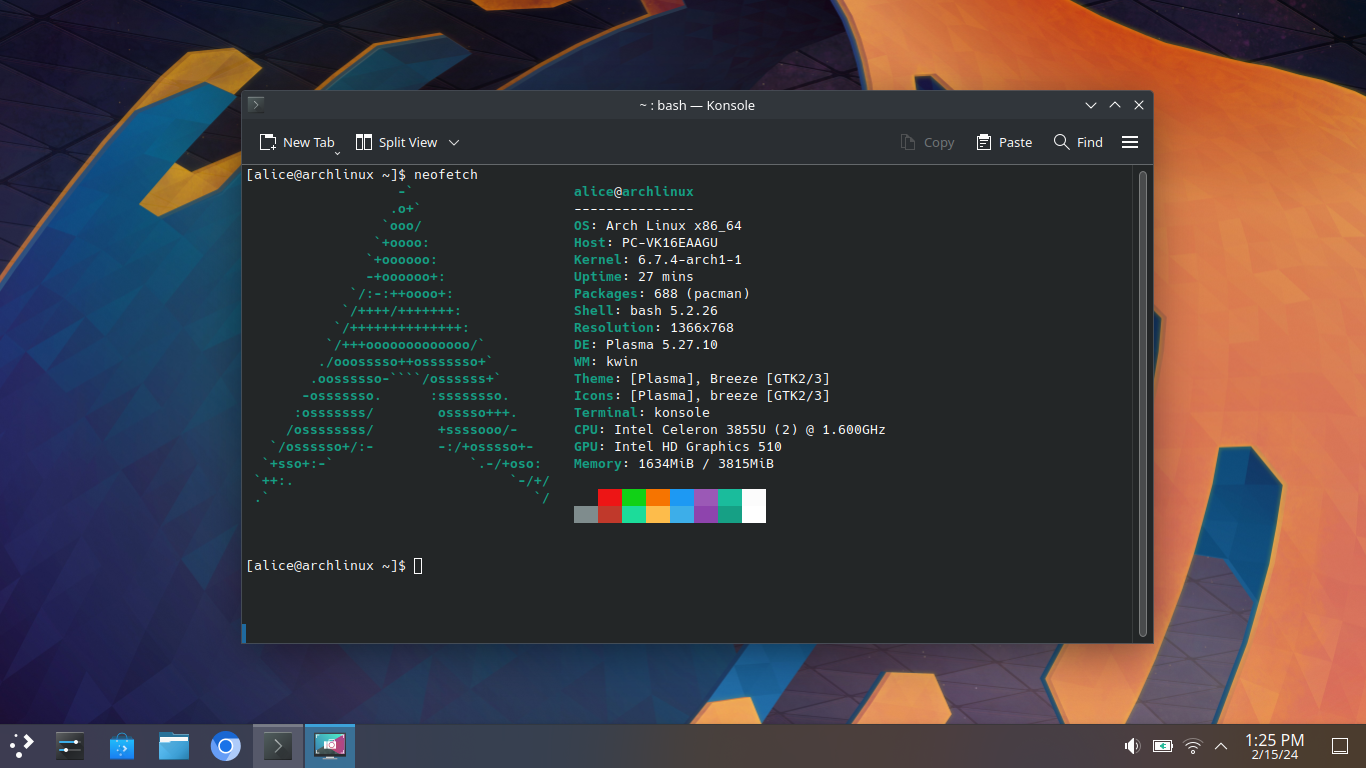Expand the New Tab profile dropdown arrow
The height and width of the screenshot is (768, 1366).
click(338, 152)
